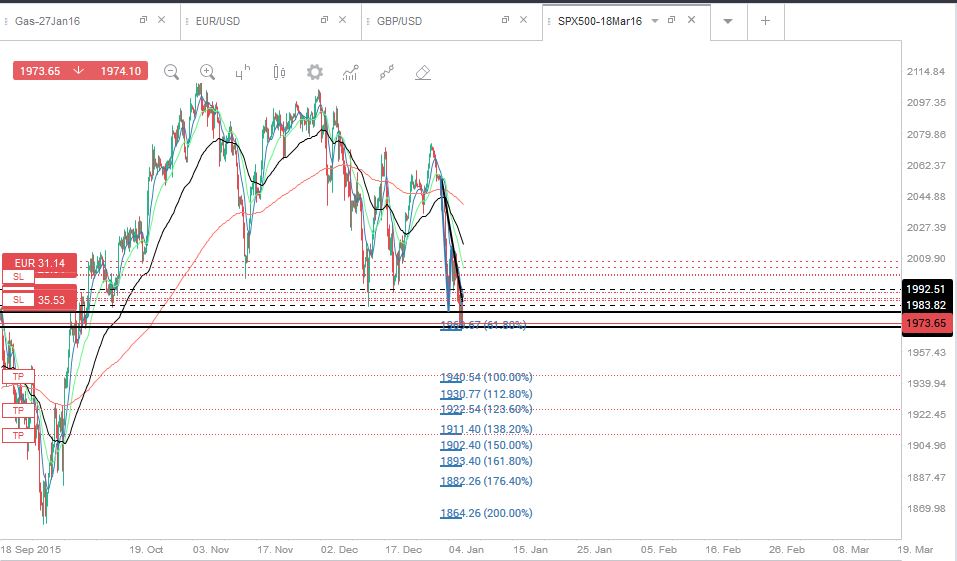Open the 4h timeframe selector
This screenshot has height=561, width=957.
[x=243, y=73]
